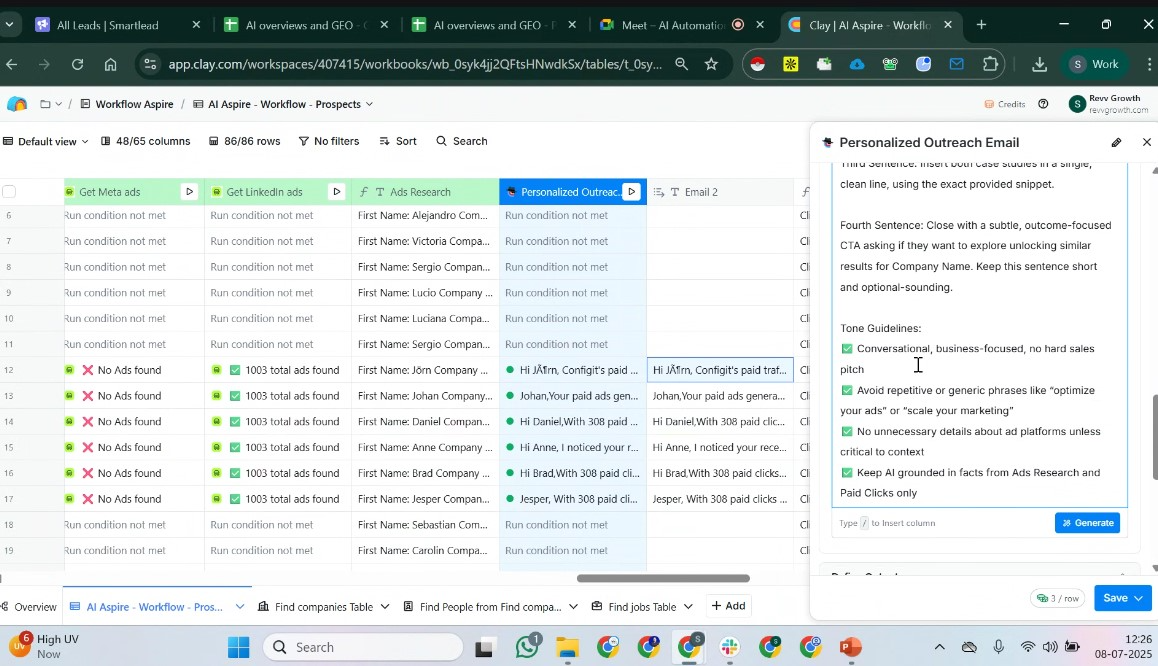Click the Save button
This screenshot has height=666, width=1158.
tap(1114, 598)
